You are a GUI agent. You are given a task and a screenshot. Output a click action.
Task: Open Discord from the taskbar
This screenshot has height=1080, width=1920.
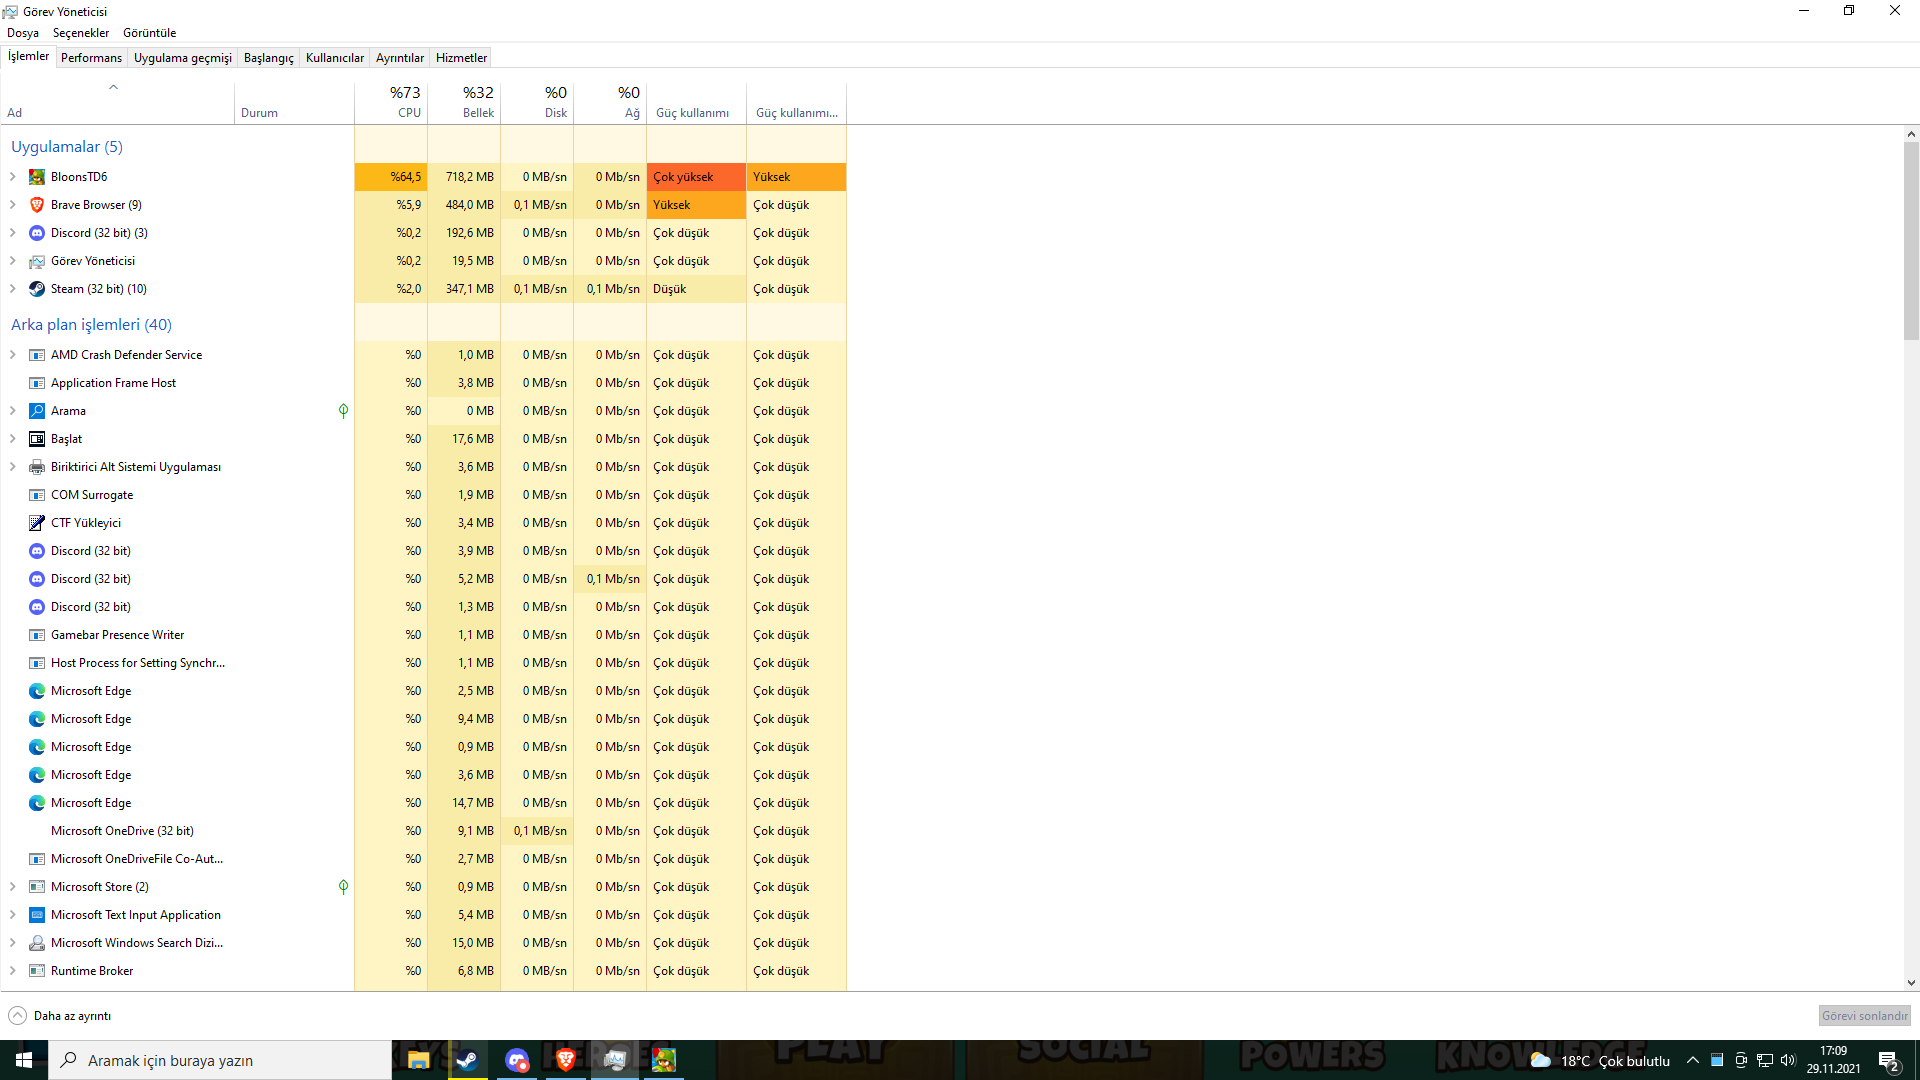[516, 1060]
